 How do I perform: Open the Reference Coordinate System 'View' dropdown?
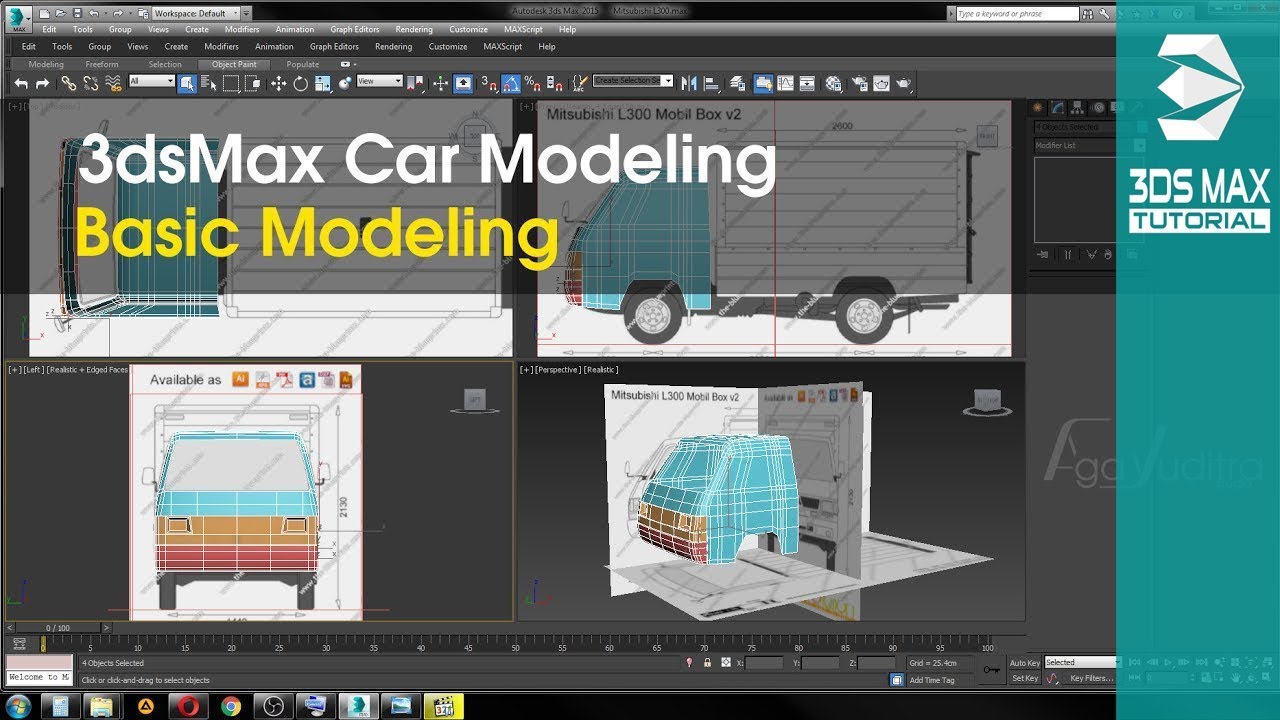(379, 81)
